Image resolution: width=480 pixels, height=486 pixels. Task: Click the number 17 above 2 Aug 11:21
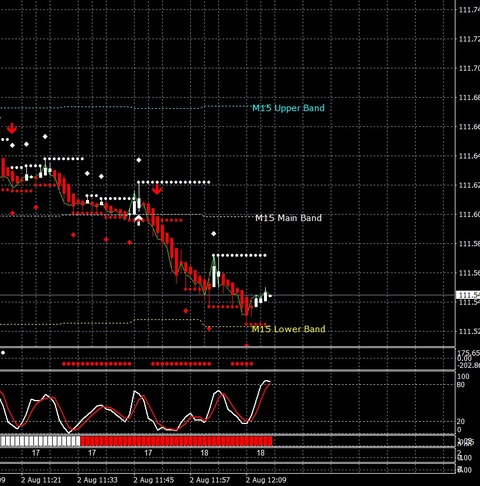tap(36, 453)
